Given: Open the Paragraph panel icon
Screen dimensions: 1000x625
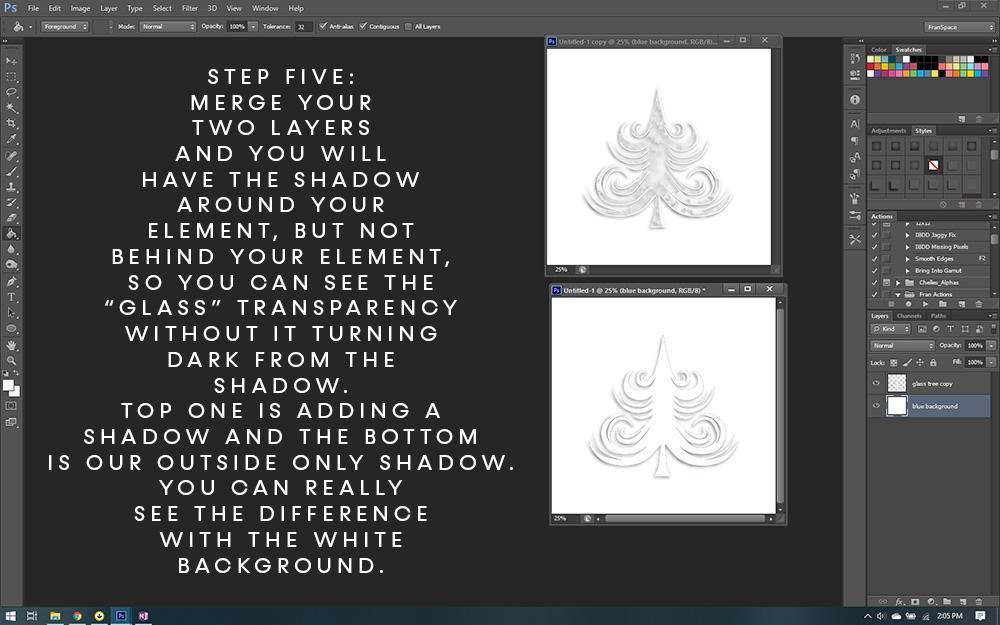Looking at the screenshot, I should (x=855, y=140).
